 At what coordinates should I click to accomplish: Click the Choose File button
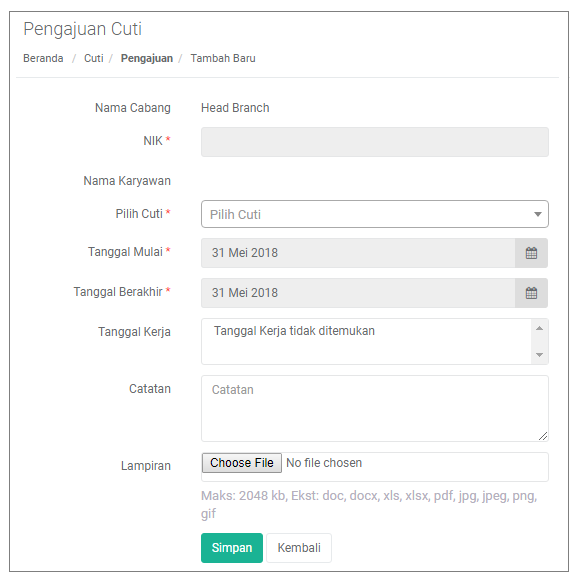pos(242,463)
